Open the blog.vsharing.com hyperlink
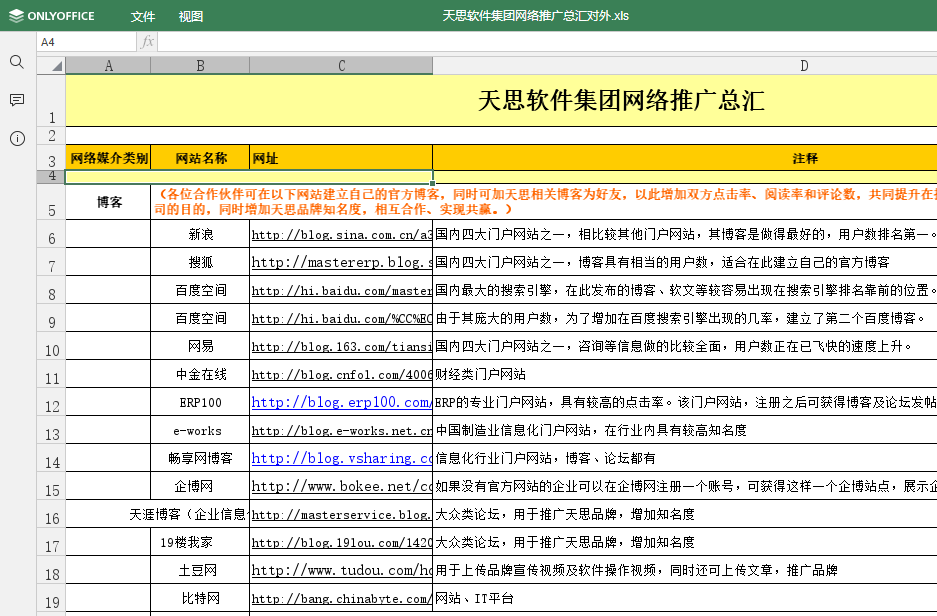The image size is (937, 616). (341, 458)
